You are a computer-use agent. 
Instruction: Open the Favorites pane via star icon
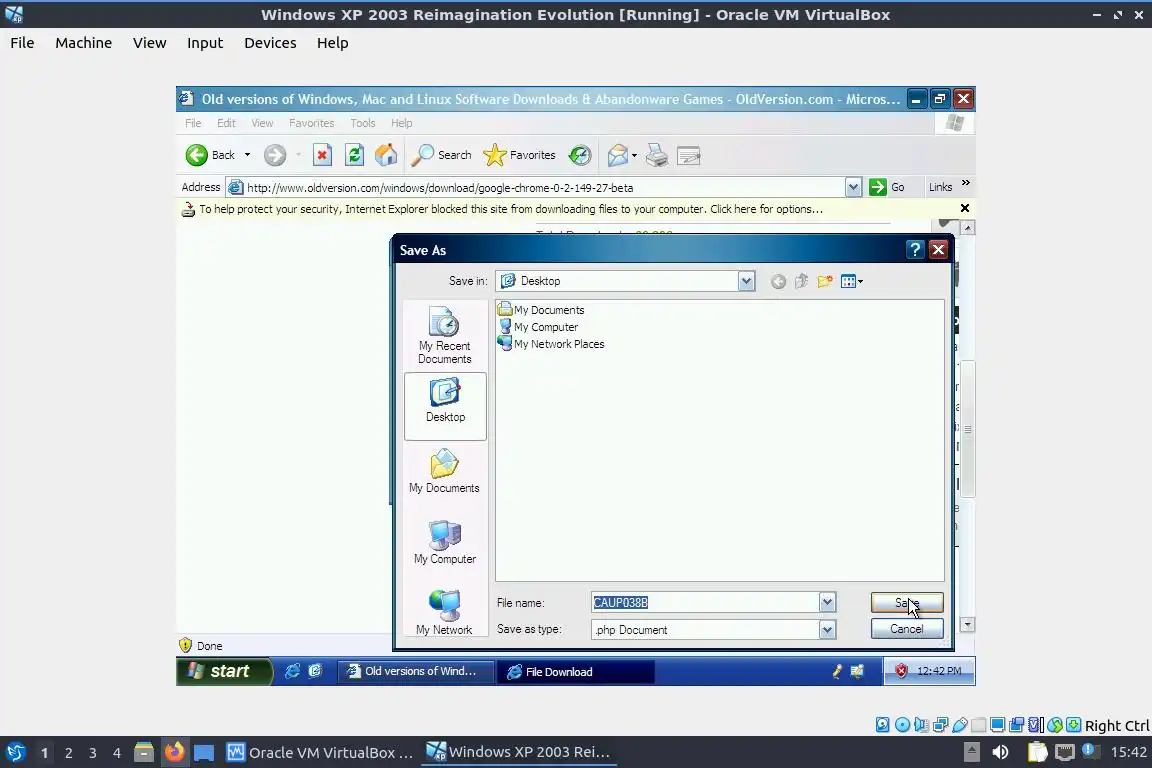[x=519, y=155]
